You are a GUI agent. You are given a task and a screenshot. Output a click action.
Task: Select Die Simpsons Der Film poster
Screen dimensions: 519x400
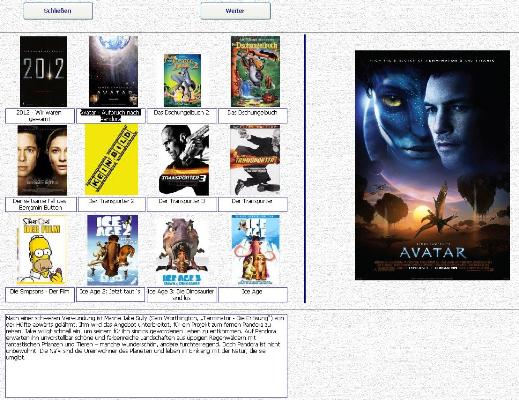41,250
